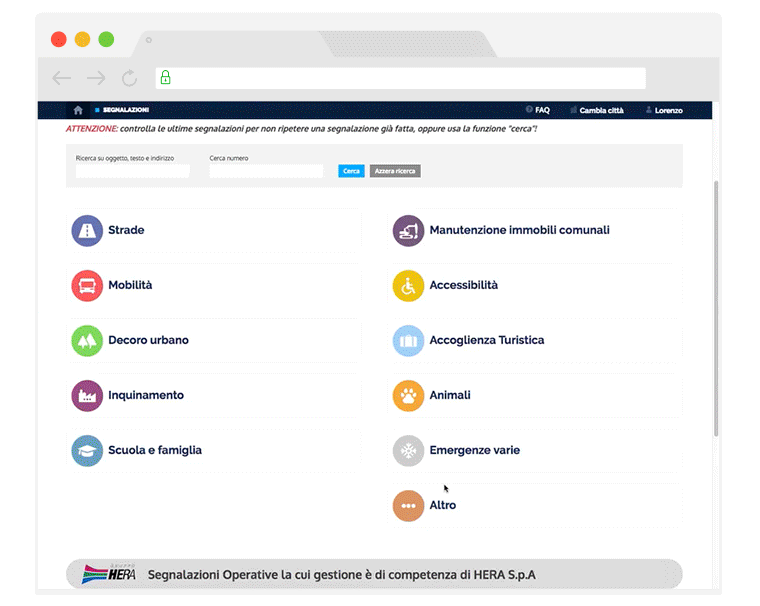760x606 pixels.
Task: Click the Cerca search button
Action: pyautogui.click(x=351, y=171)
